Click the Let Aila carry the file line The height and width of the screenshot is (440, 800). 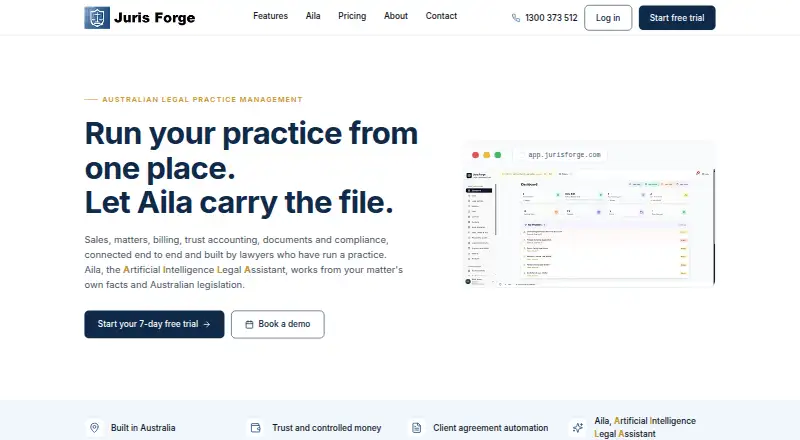pyautogui.click(x=239, y=203)
